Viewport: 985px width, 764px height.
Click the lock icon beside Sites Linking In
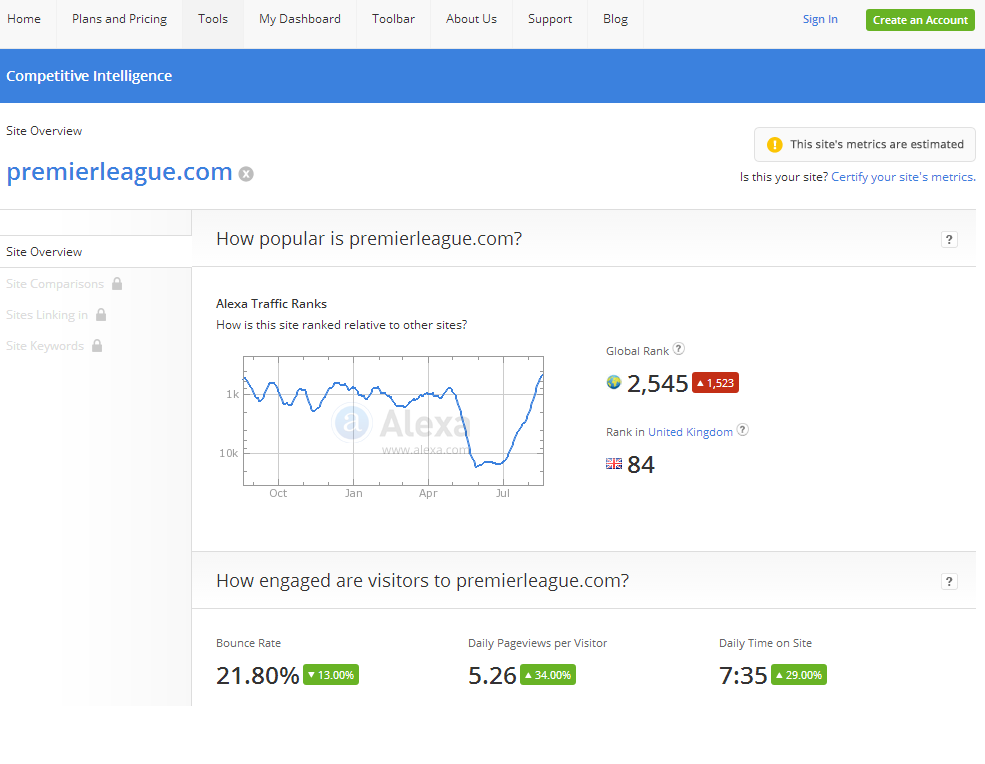[101, 315]
